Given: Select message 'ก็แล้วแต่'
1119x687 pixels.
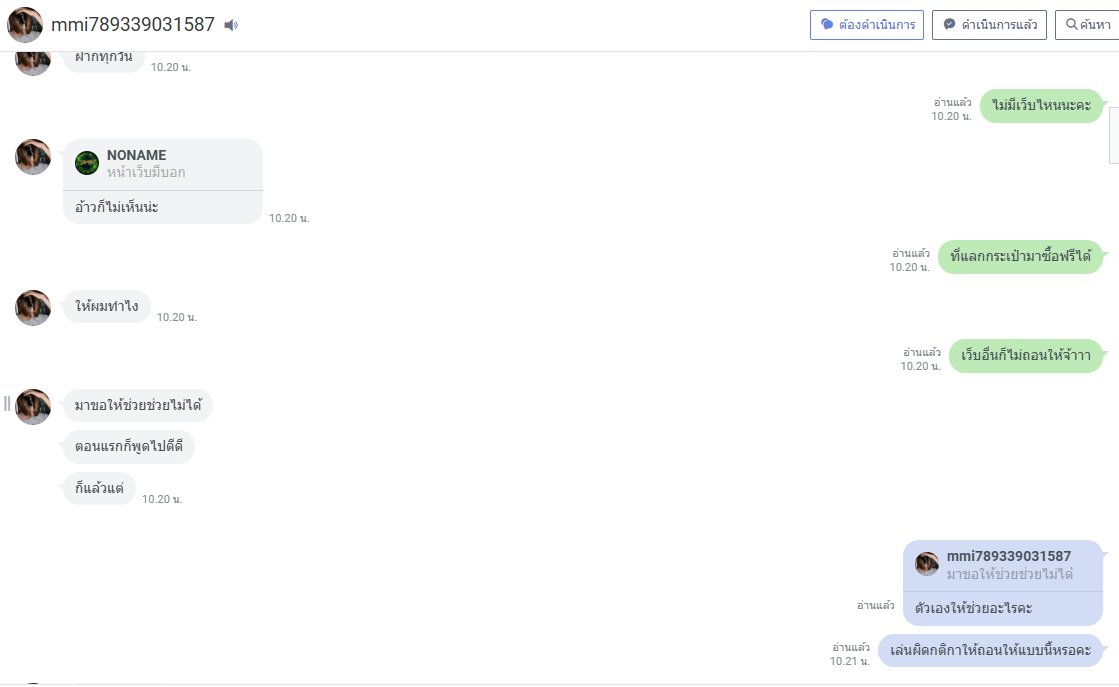Looking at the screenshot, I should coord(99,489).
